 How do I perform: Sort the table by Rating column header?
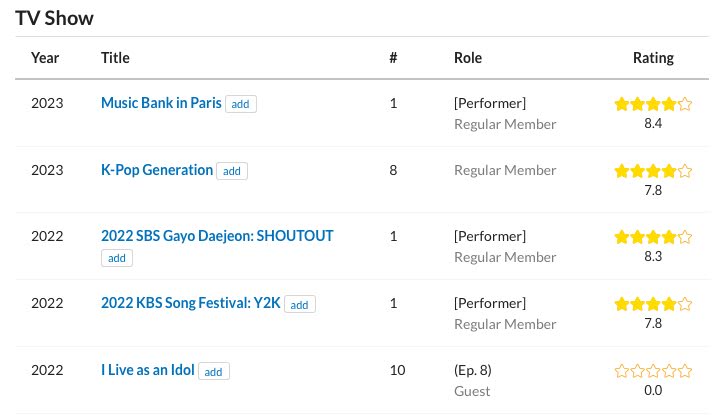coord(653,58)
